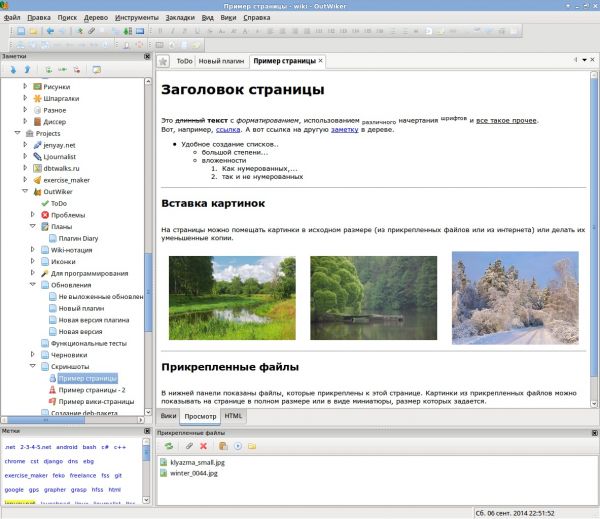
Task: Collapse the Обновления tree node
Action: [32, 285]
